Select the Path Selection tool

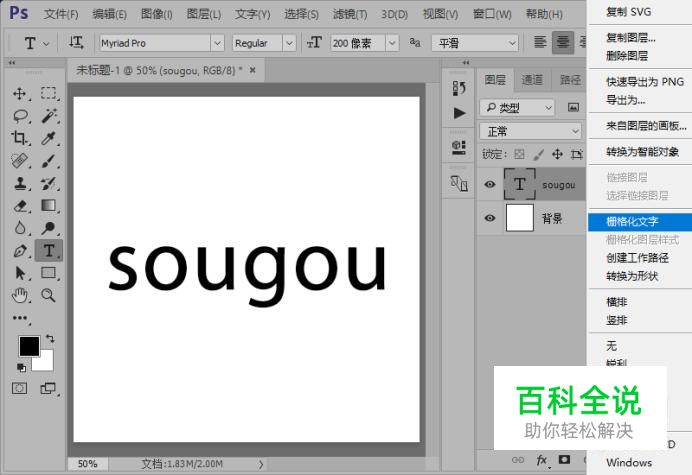pyautogui.click(x=20, y=273)
